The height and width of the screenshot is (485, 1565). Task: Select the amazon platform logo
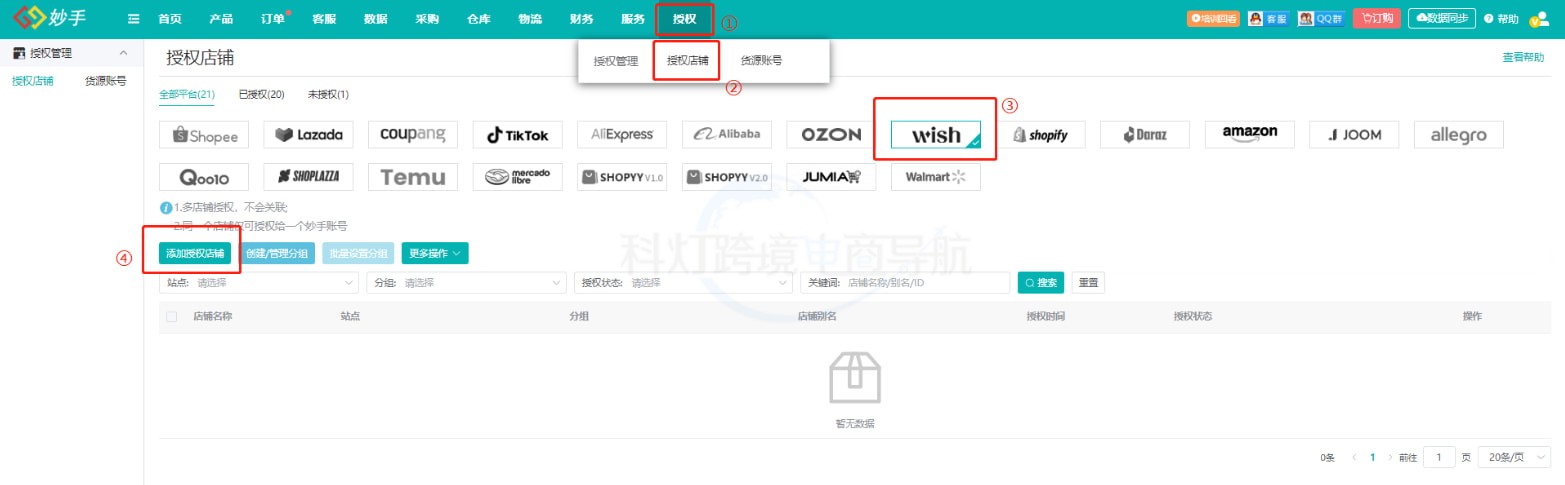(1249, 134)
